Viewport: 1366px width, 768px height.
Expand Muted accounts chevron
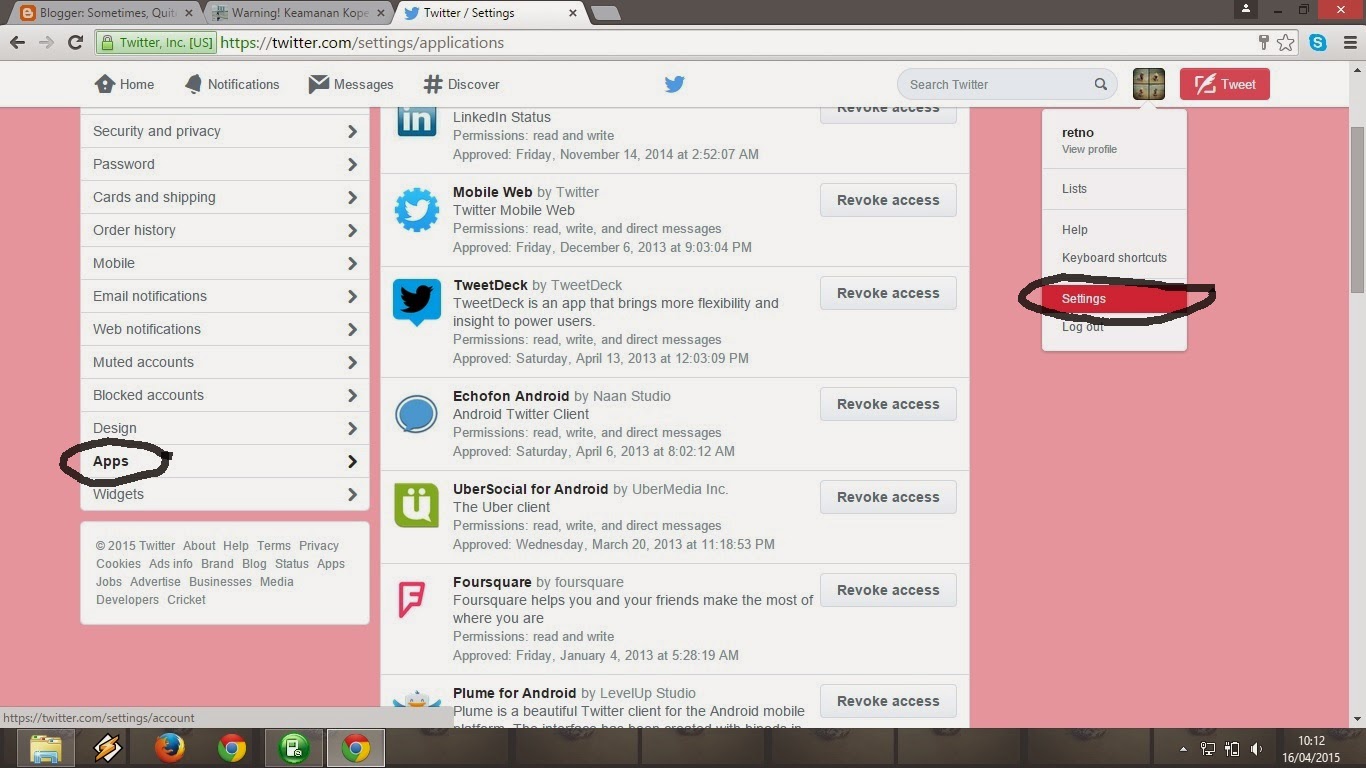[352, 362]
